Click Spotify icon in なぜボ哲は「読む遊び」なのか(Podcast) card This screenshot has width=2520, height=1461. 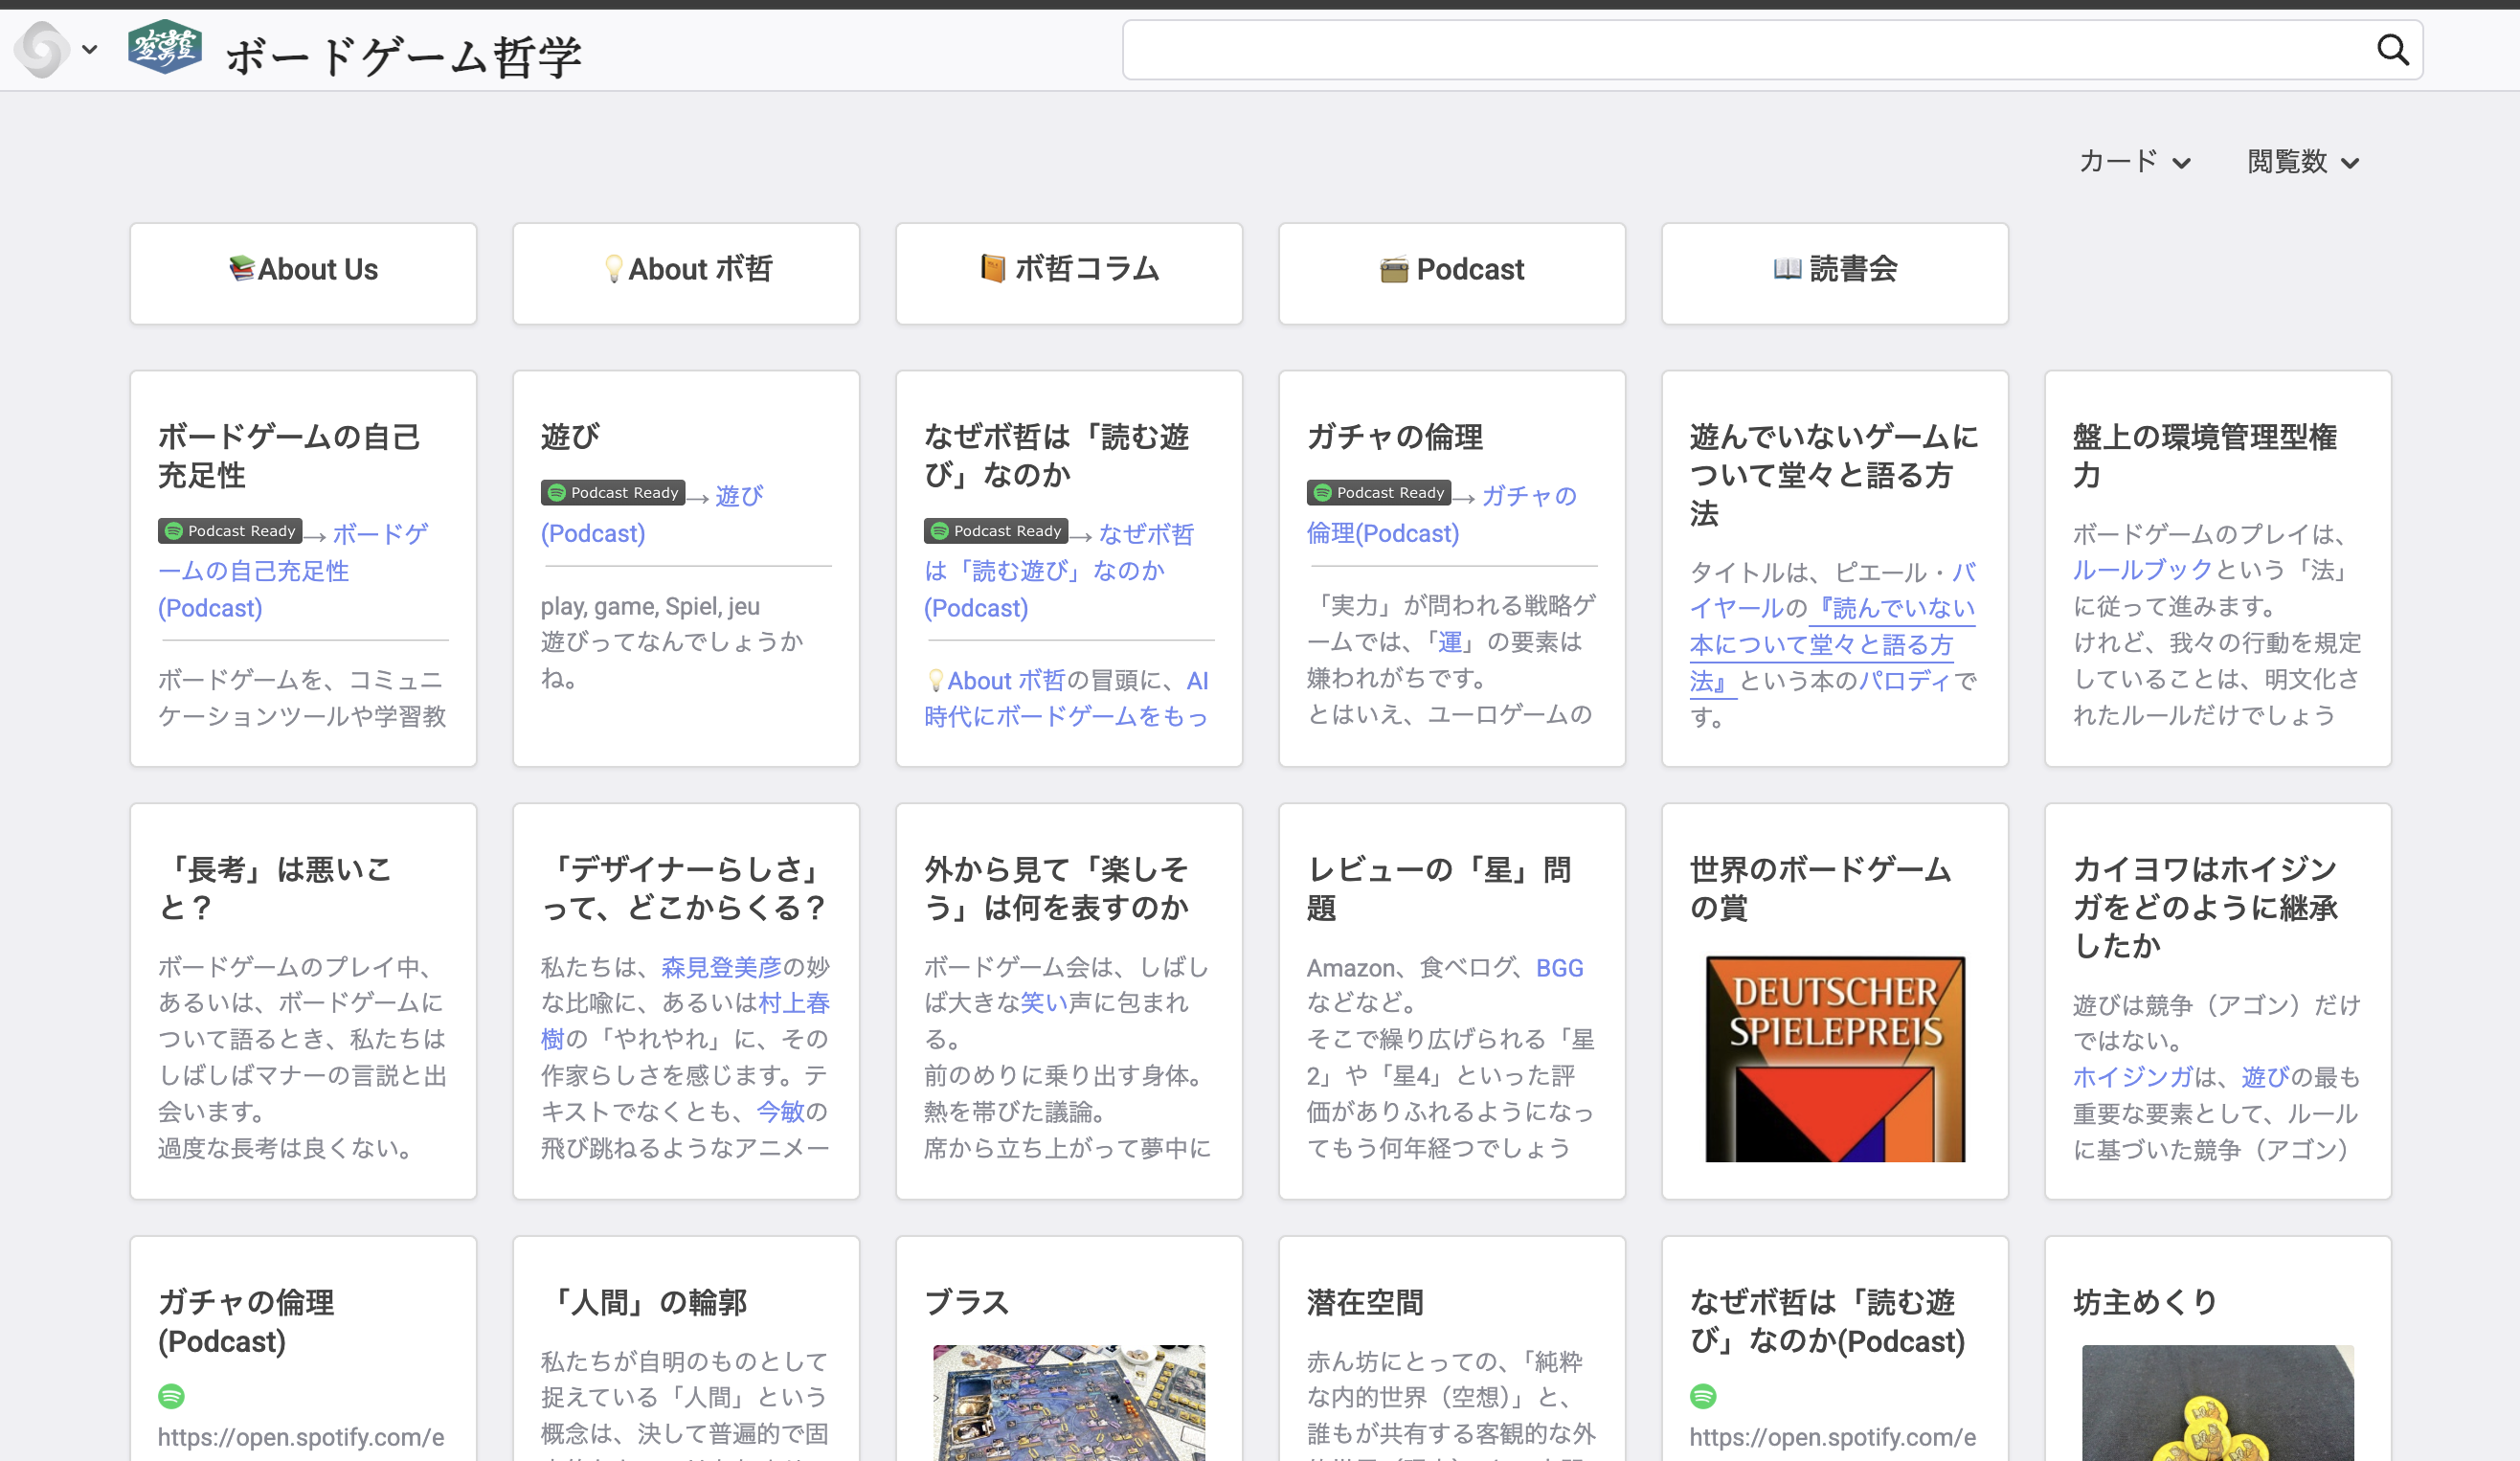(x=1702, y=1395)
